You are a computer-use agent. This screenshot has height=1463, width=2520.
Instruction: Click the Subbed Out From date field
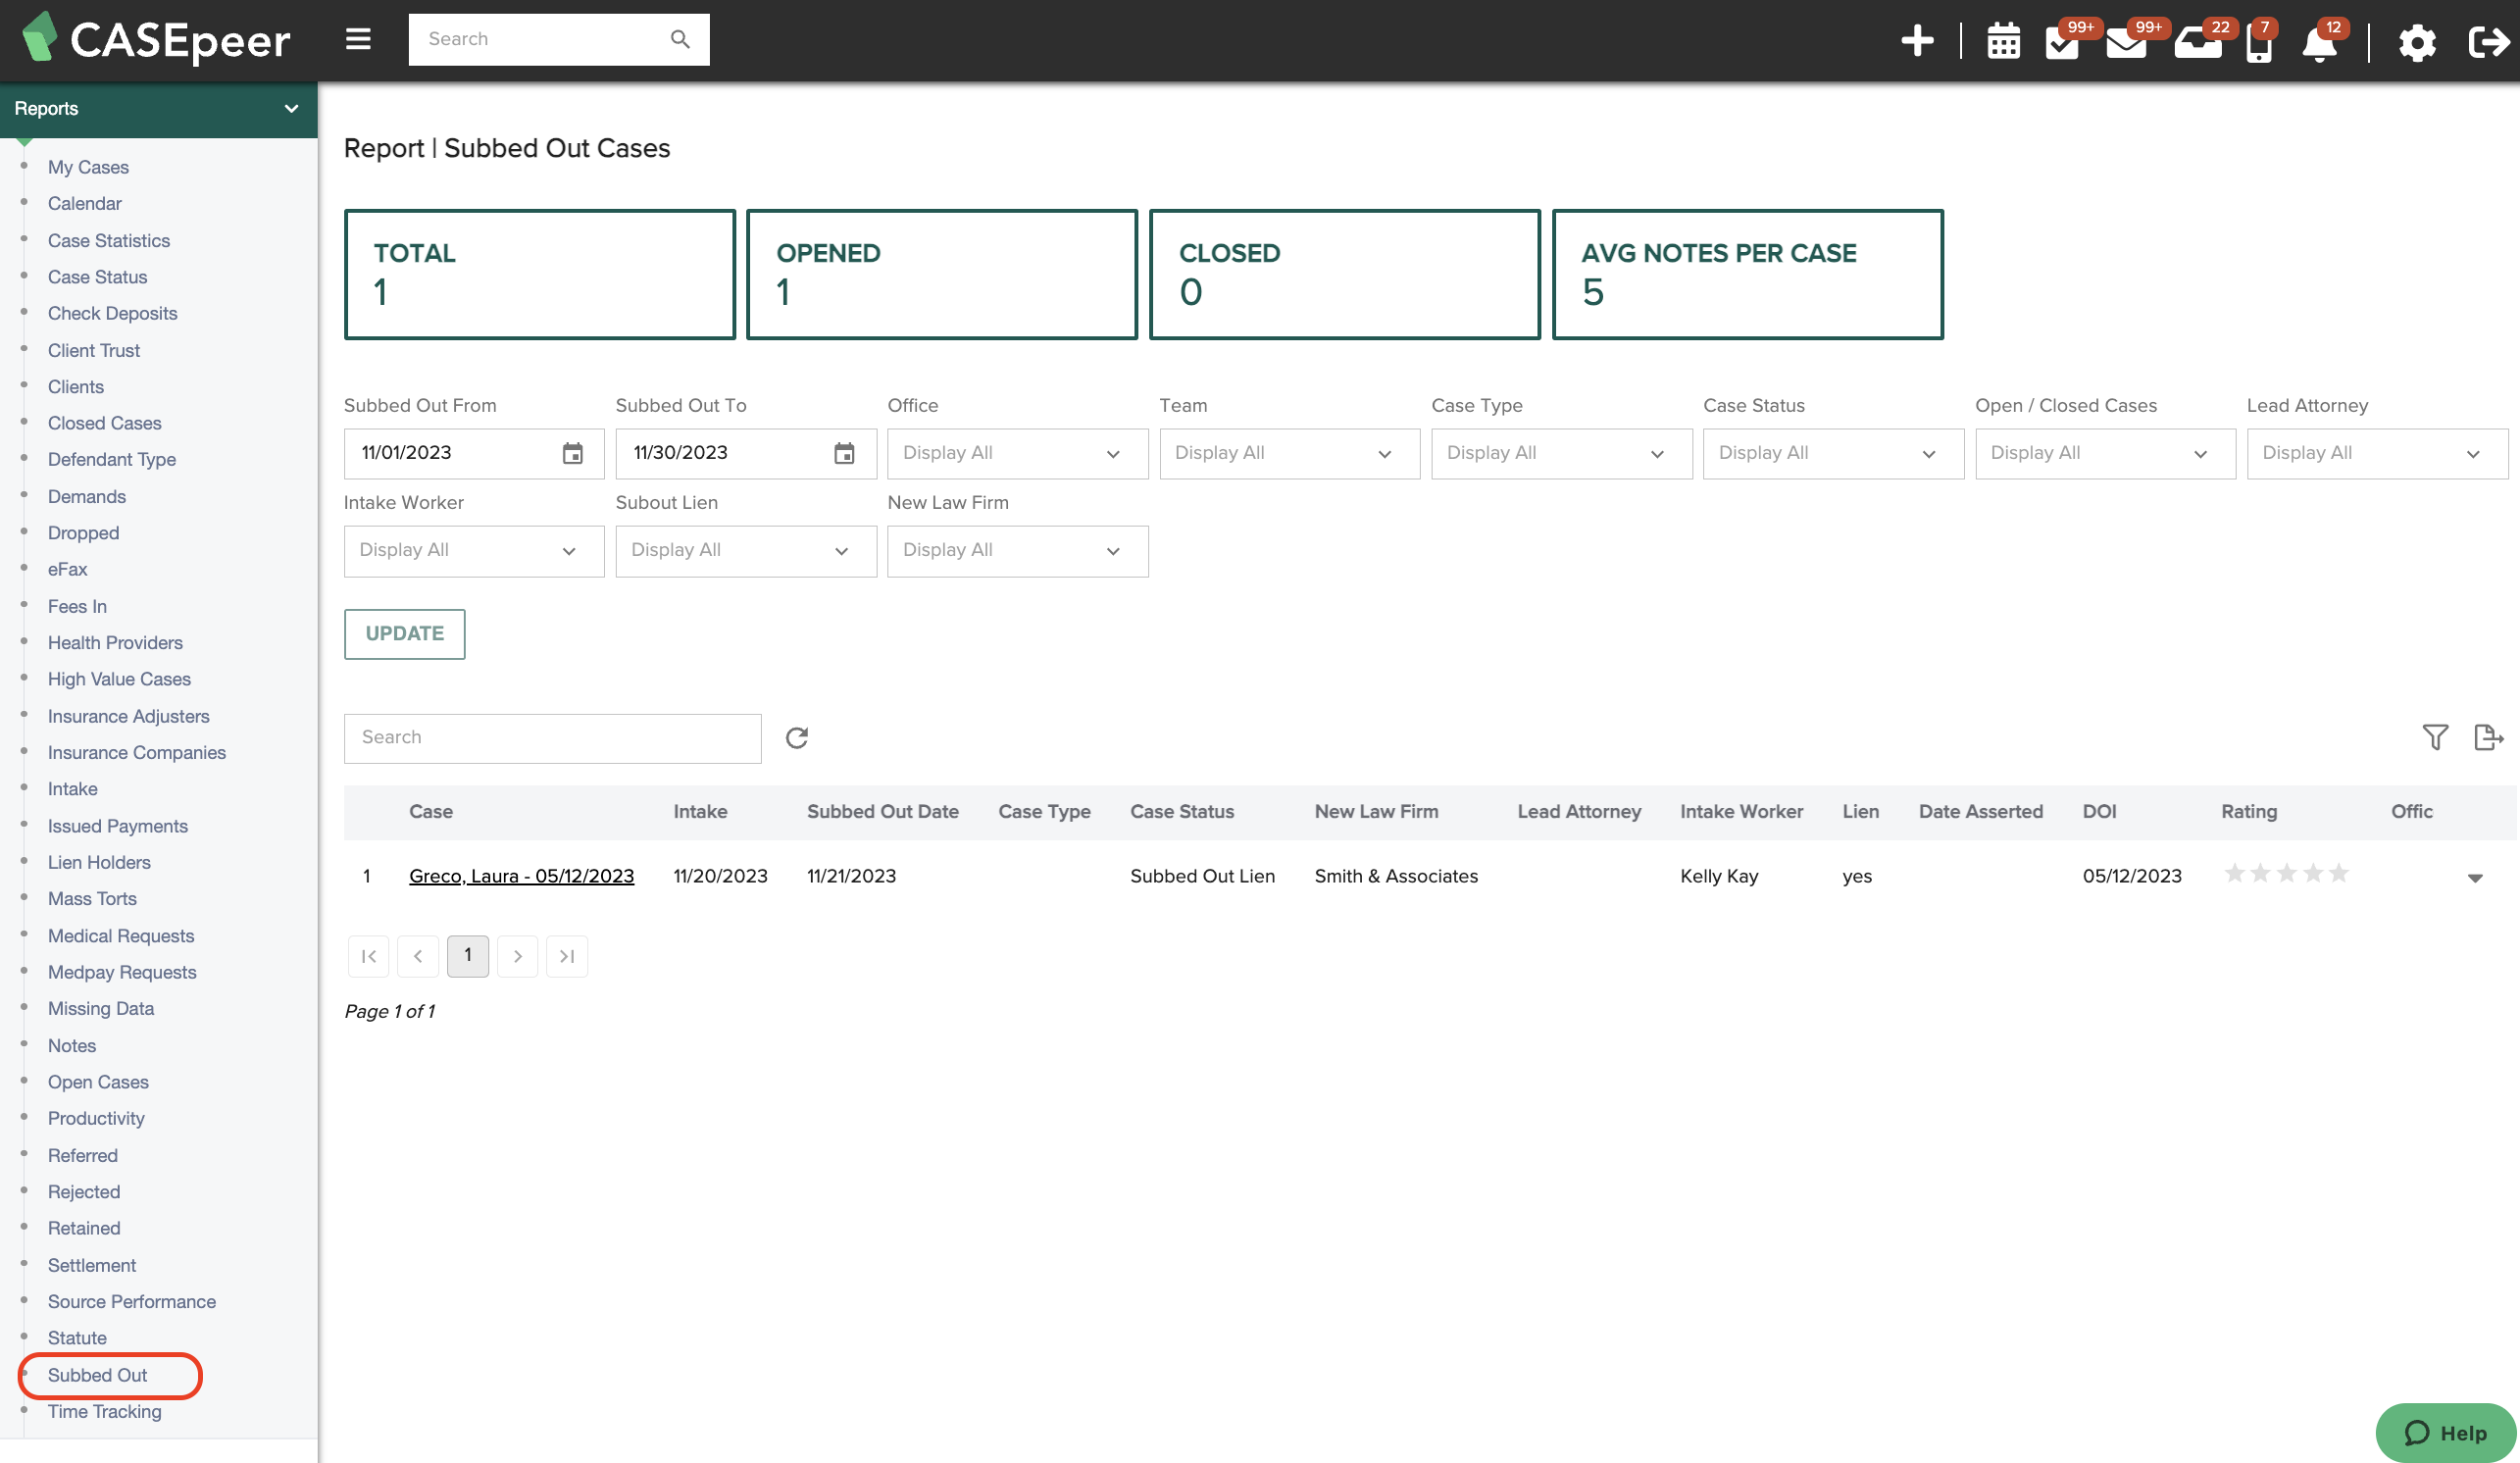[x=474, y=453]
